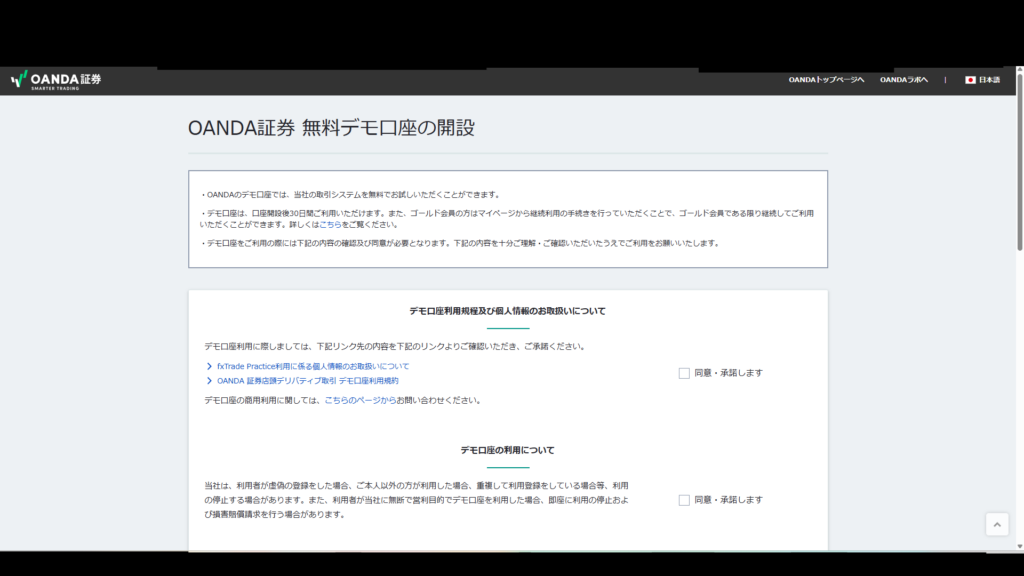
Task: Click the scrollbar down arrow
Action: tap(1019, 547)
